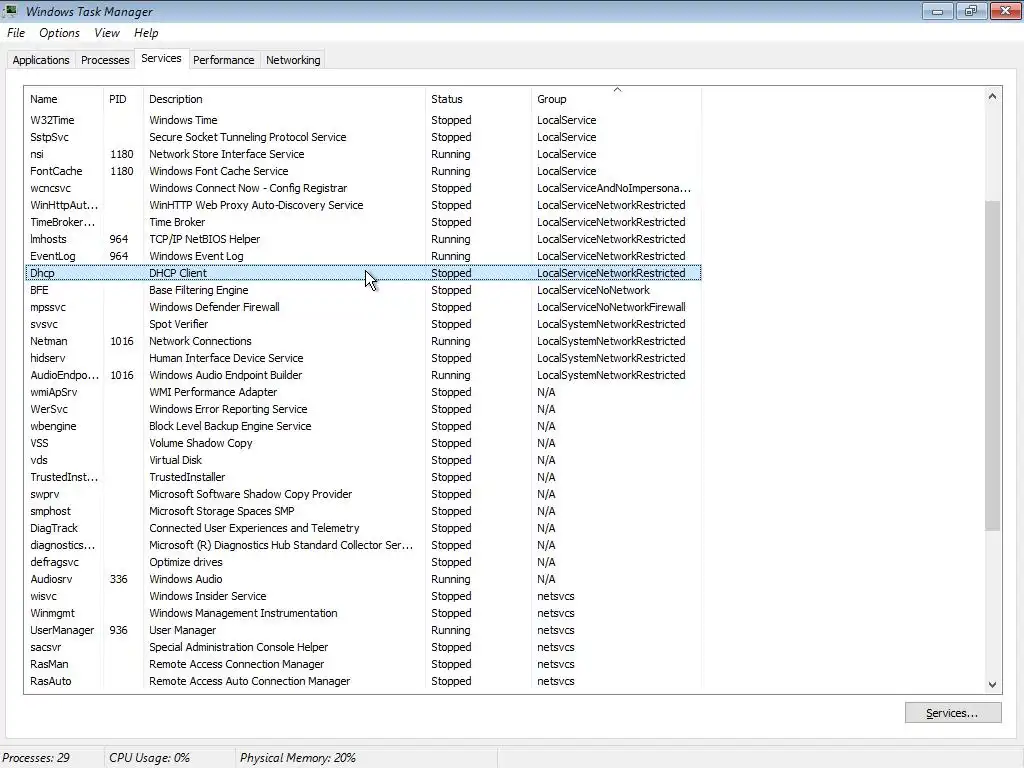Screen dimensions: 1024x768
Task: Select the mpssvc service row
Action: click(363, 307)
